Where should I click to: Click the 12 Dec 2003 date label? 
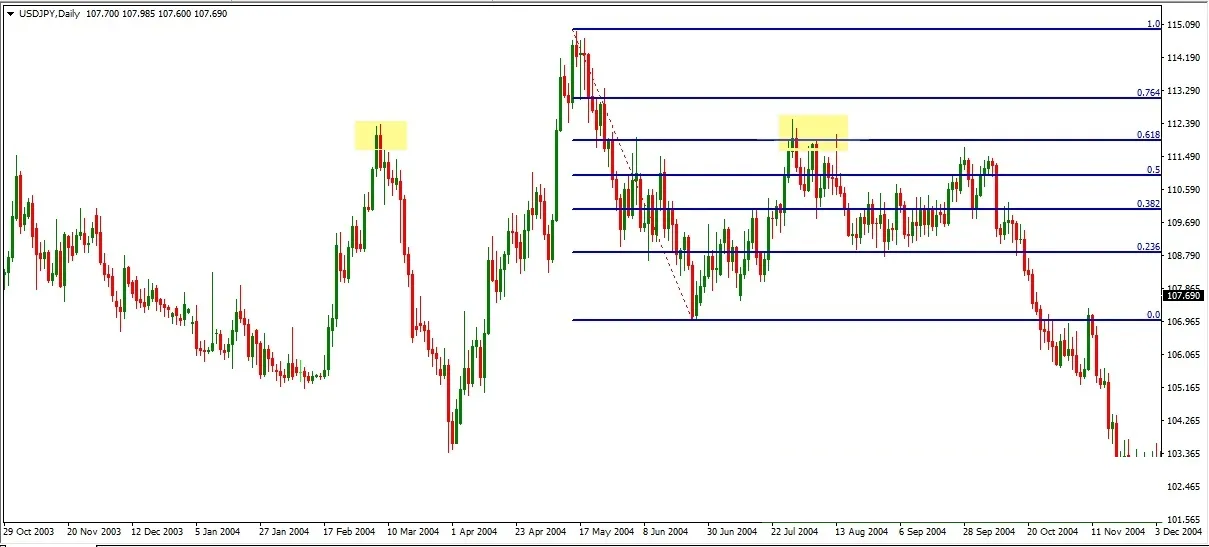click(158, 532)
